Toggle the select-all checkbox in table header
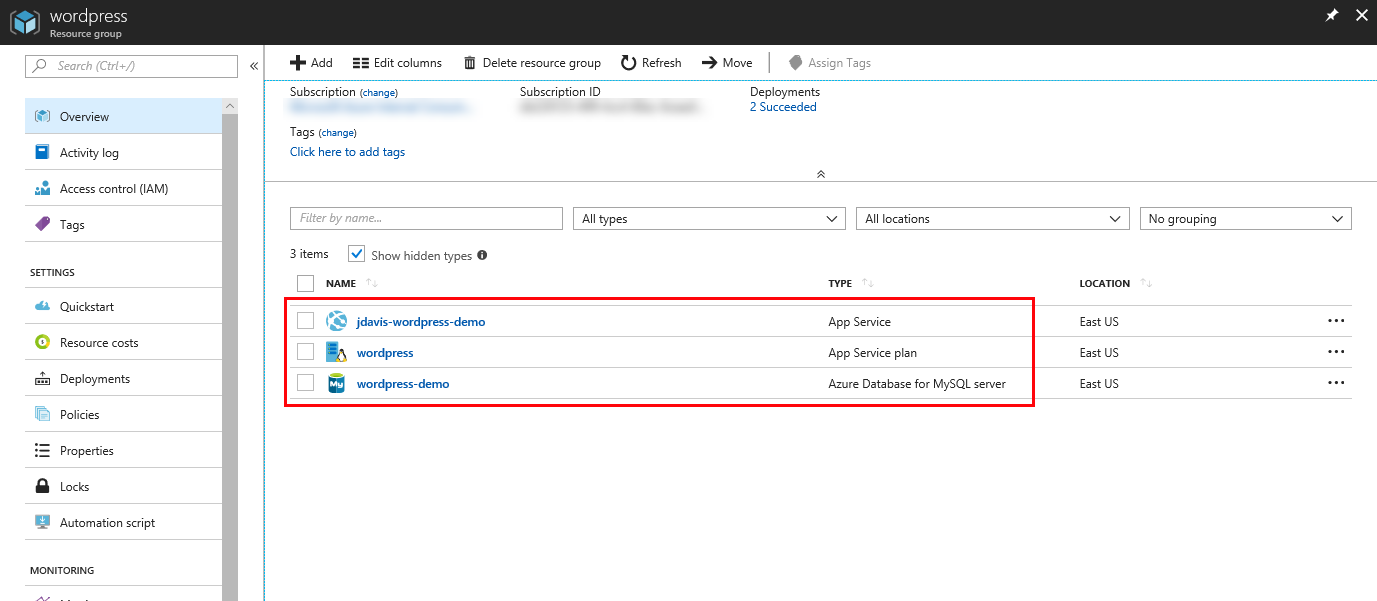This screenshot has width=1377, height=601. coord(306,284)
